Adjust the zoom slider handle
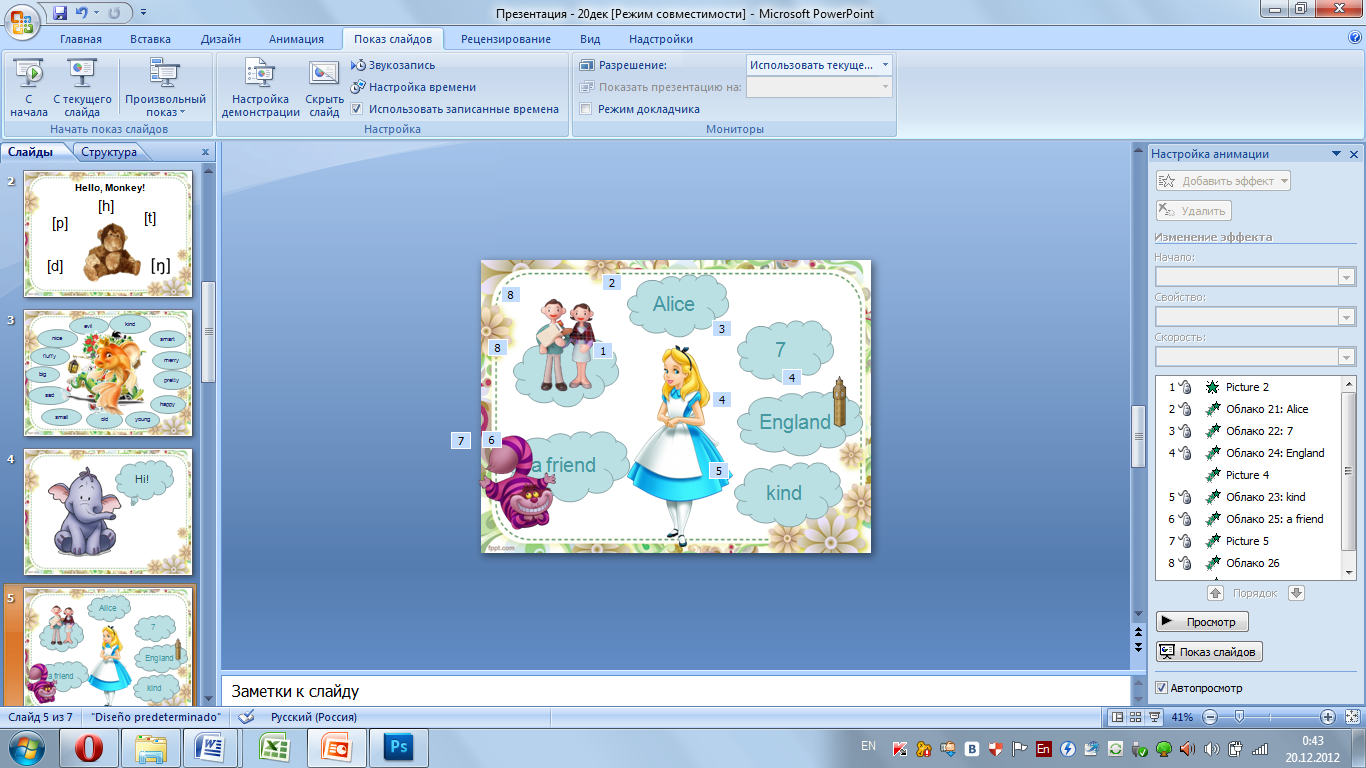This screenshot has height=768, width=1366. 1240,717
